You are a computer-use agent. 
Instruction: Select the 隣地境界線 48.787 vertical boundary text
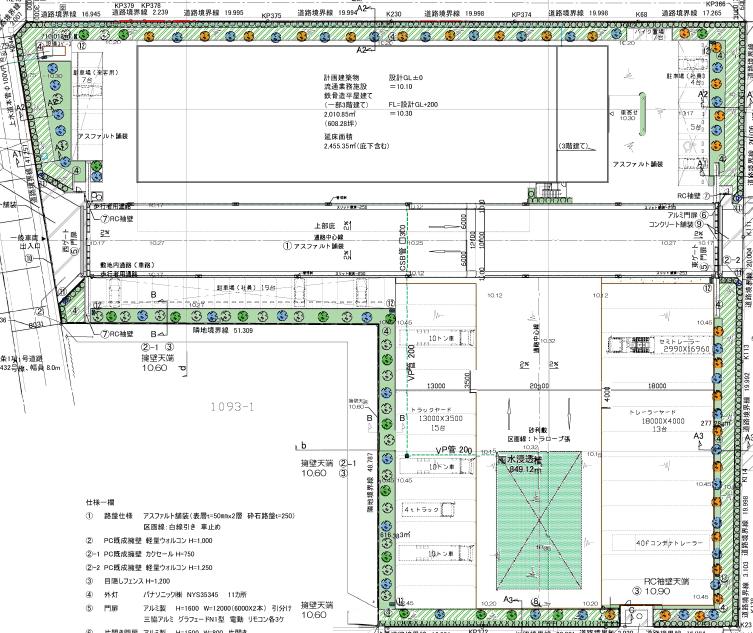(x=370, y=483)
